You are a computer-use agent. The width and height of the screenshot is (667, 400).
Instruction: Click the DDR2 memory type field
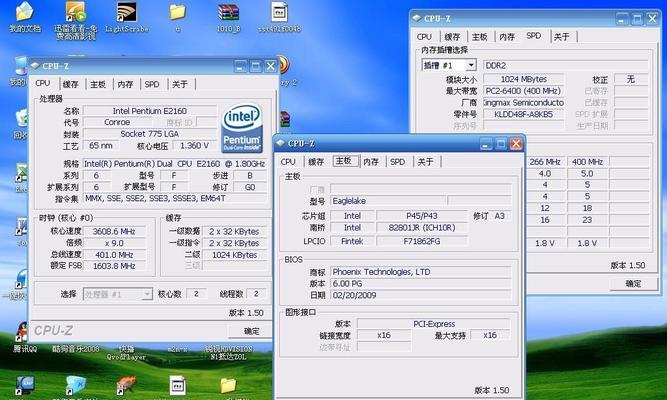click(566, 66)
